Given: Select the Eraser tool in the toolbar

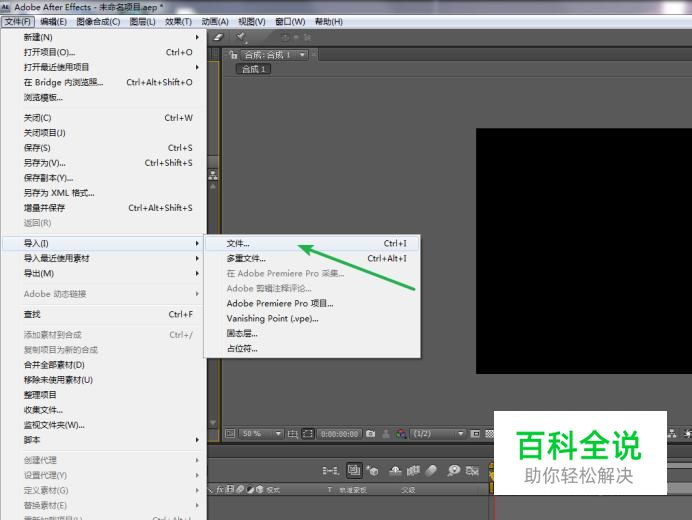Looking at the screenshot, I should tap(218, 38).
